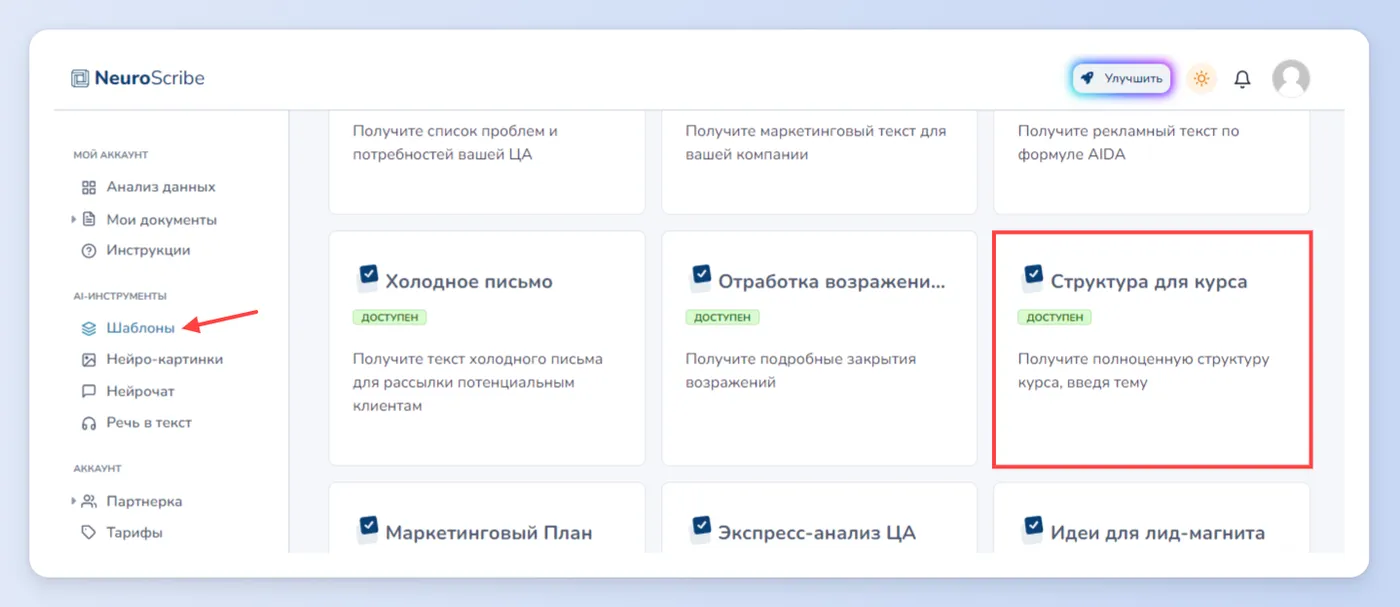Click the АККАУНТ section heading

click(97, 468)
